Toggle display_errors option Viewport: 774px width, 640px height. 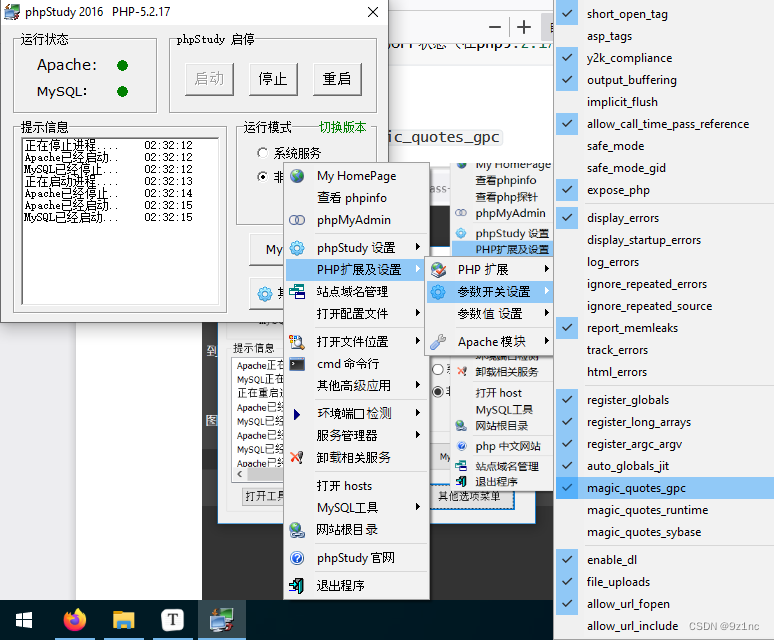(x=664, y=218)
